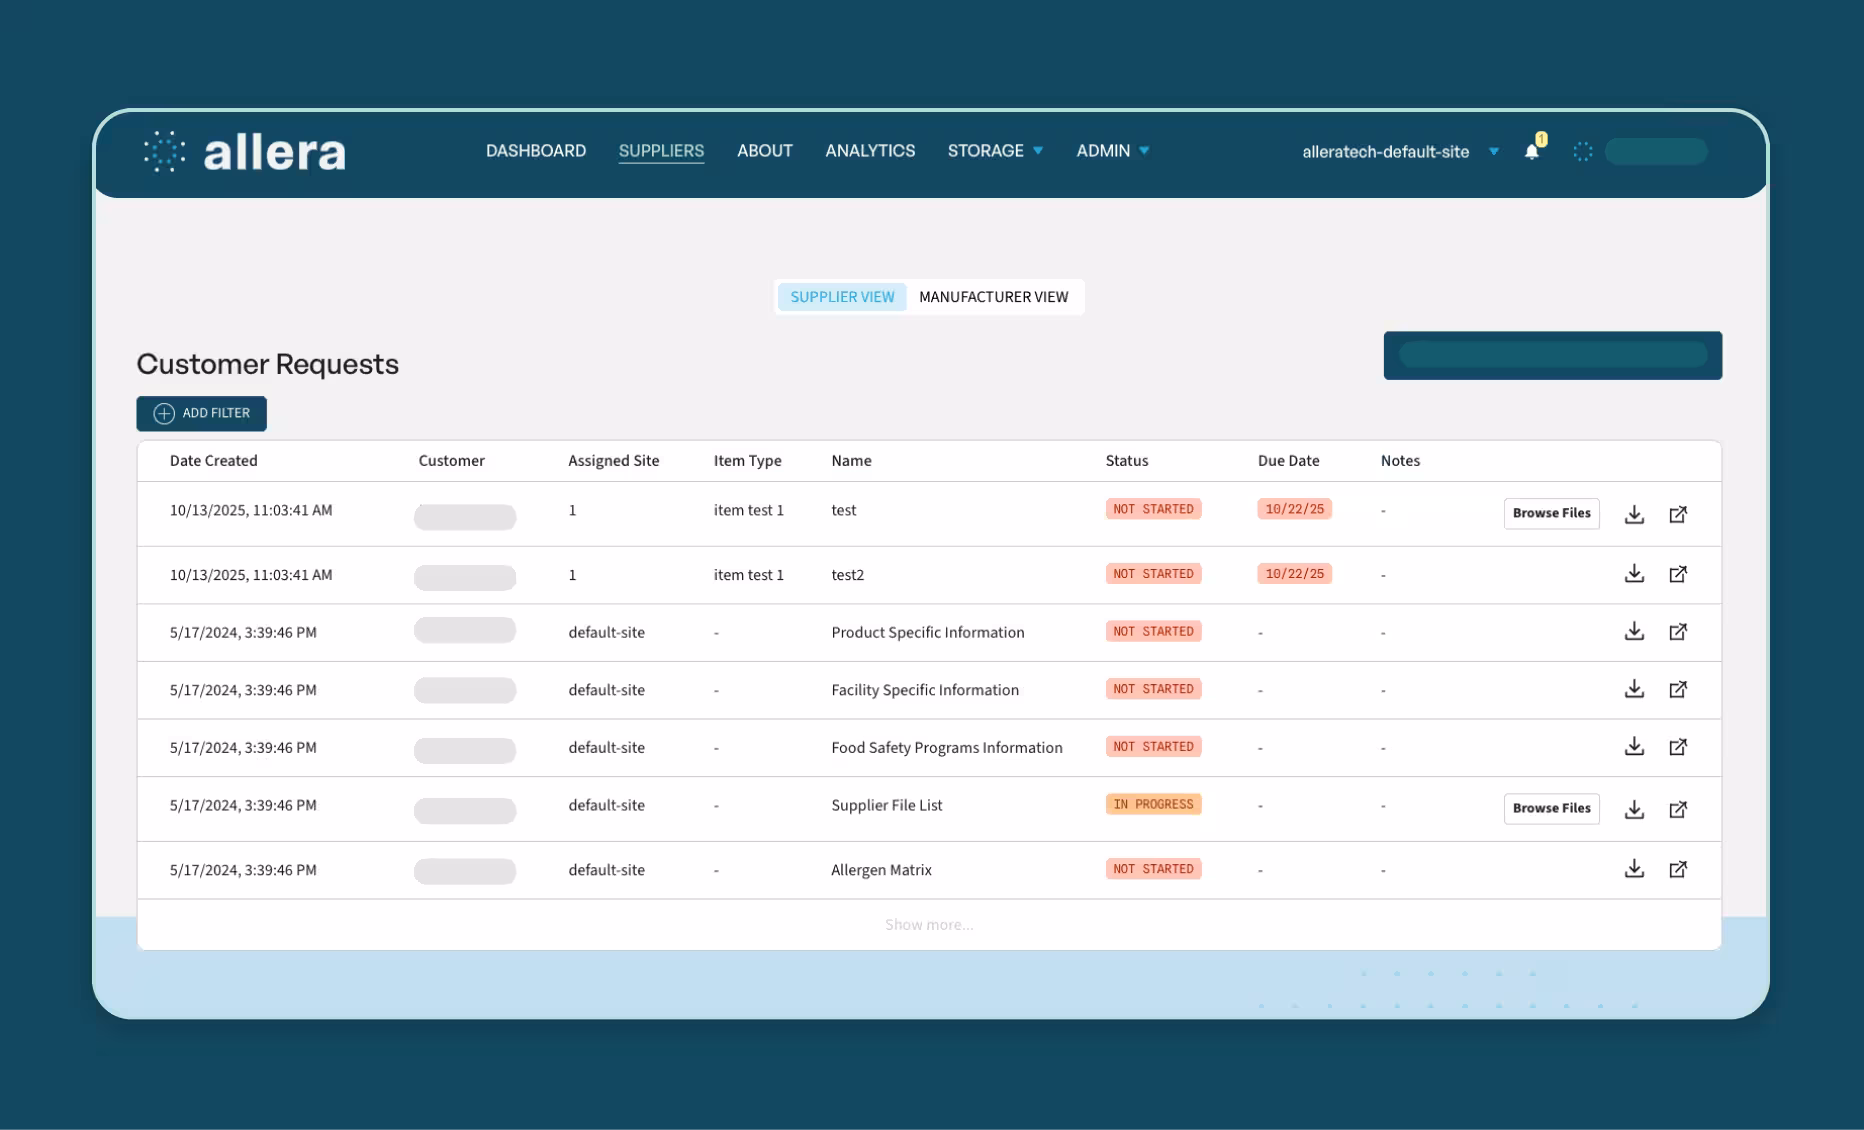Image resolution: width=1864 pixels, height=1130 pixels.
Task: Download files for the test request
Action: [x=1635, y=514]
